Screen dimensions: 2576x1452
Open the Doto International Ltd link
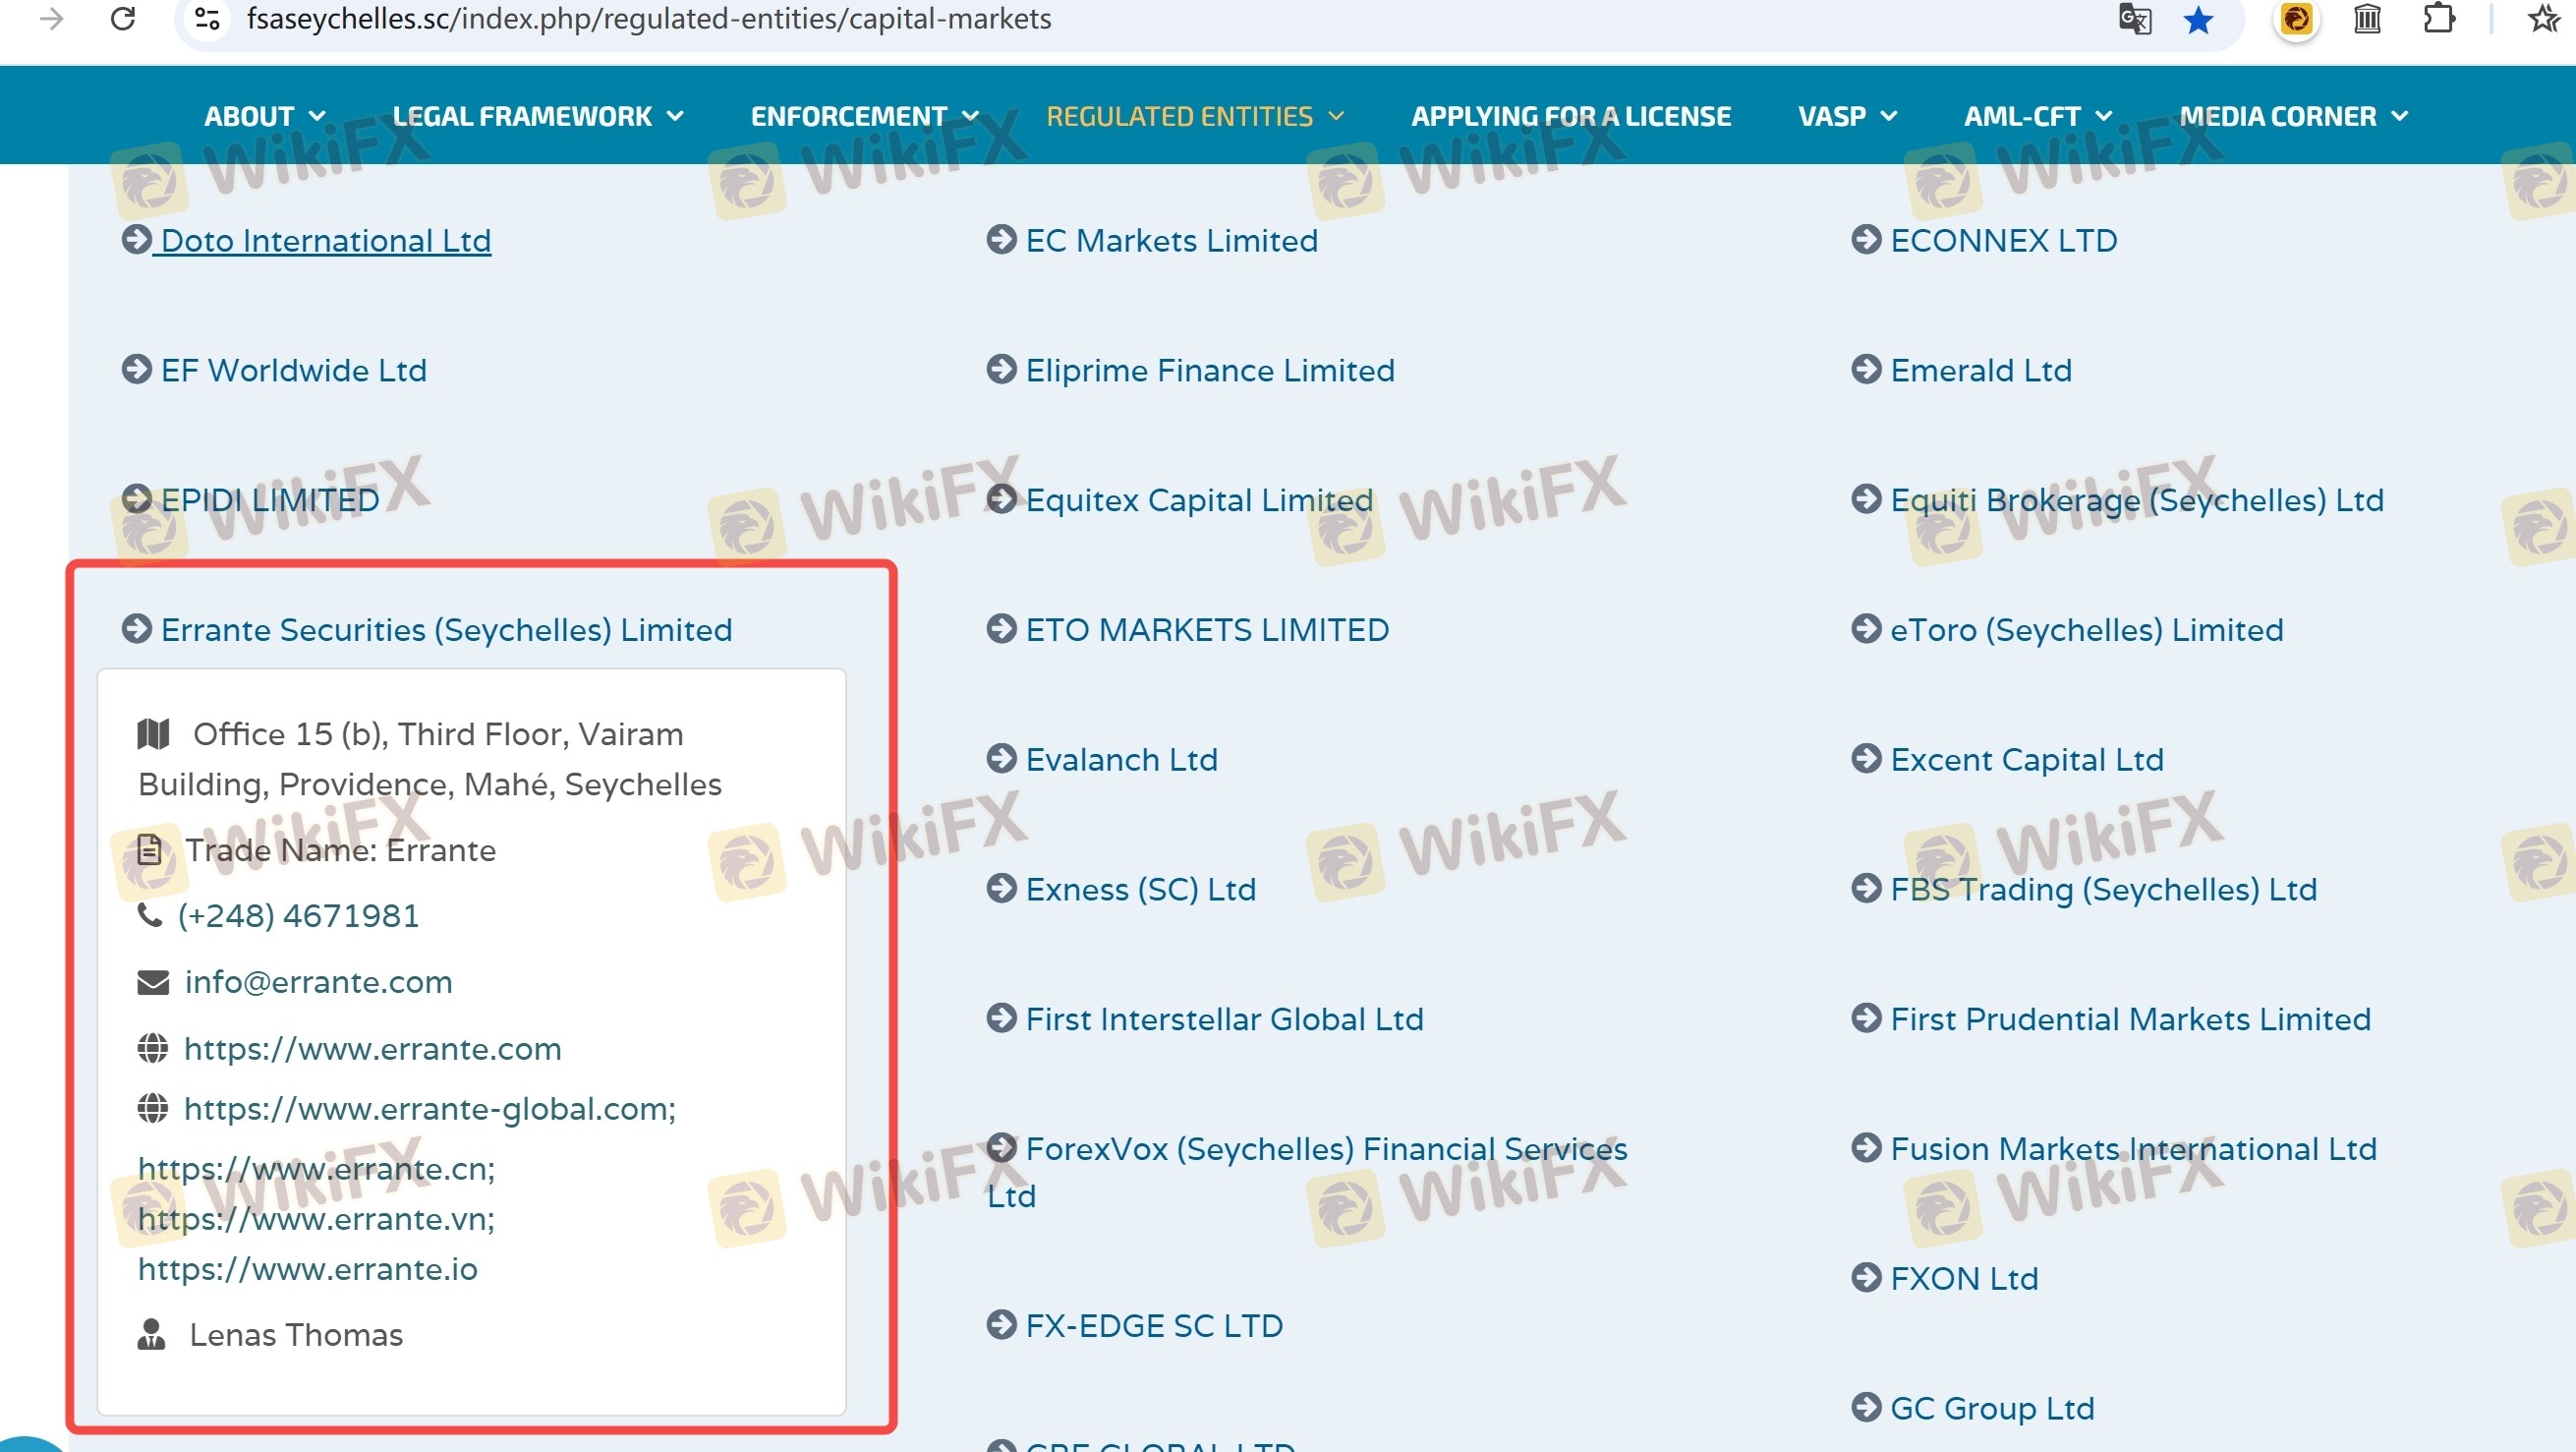pos(325,241)
